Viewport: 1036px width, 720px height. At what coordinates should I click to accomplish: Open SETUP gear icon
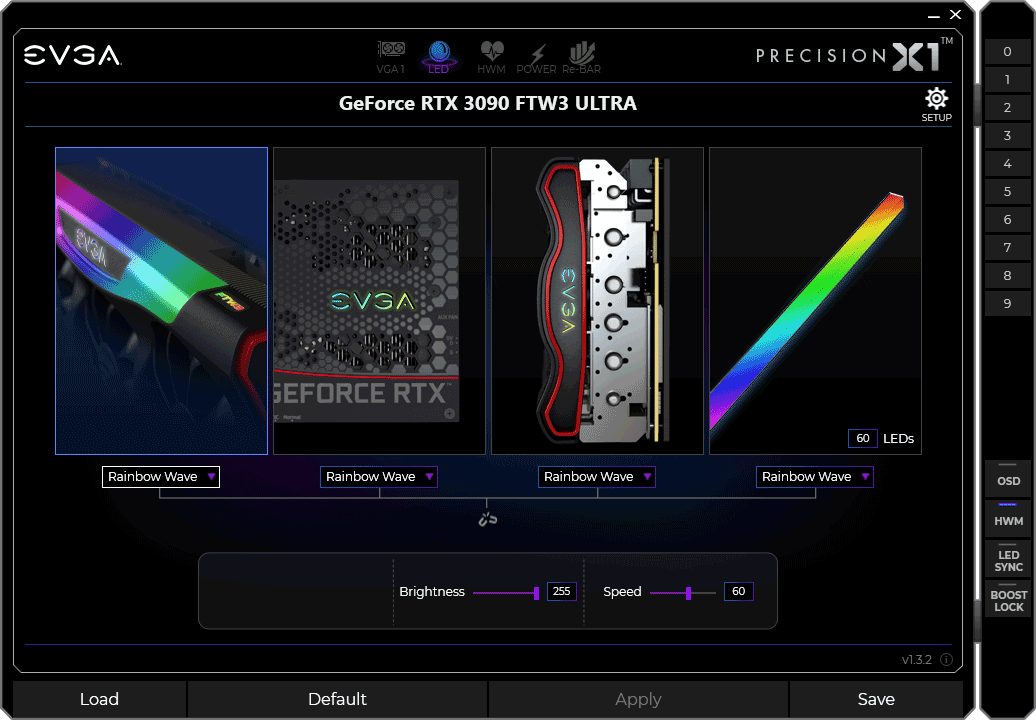click(x=936, y=104)
